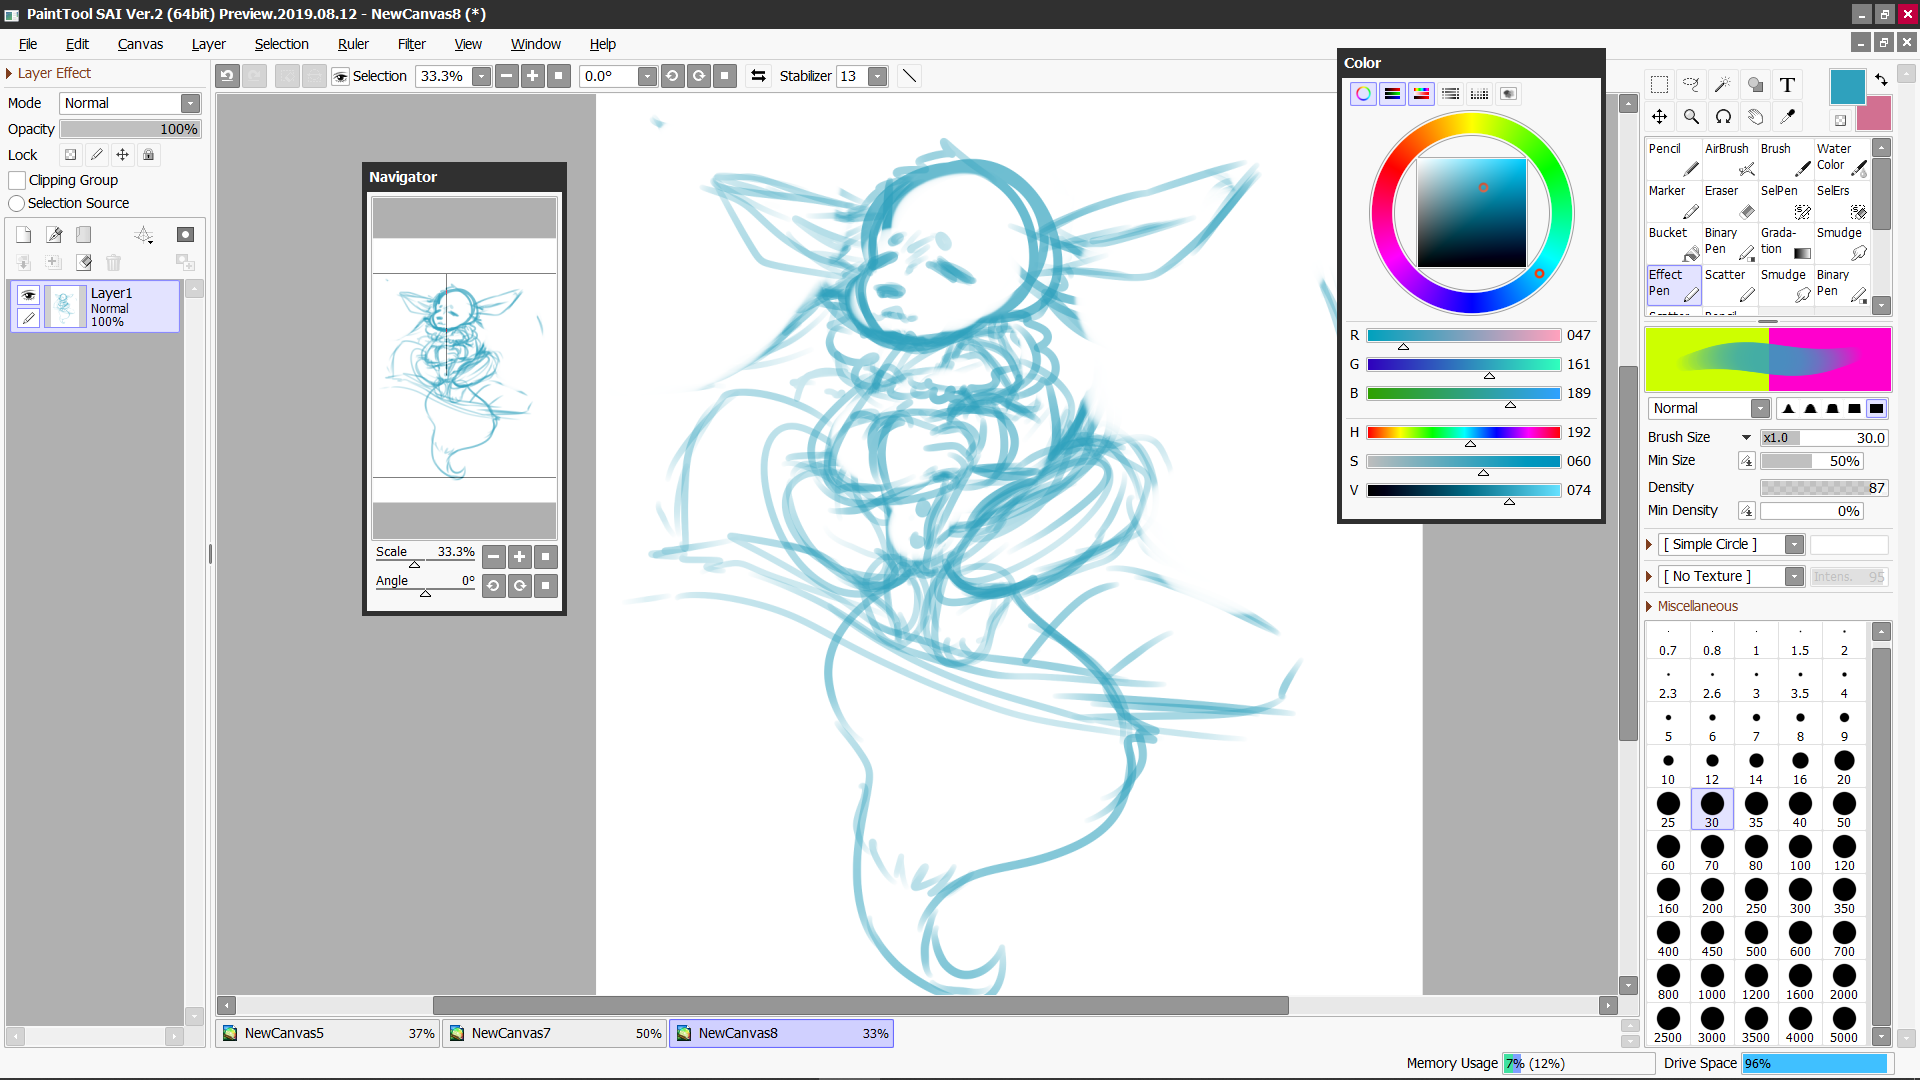Select the Bucket fill tool
This screenshot has height=1080, width=1920.
[x=1673, y=243]
